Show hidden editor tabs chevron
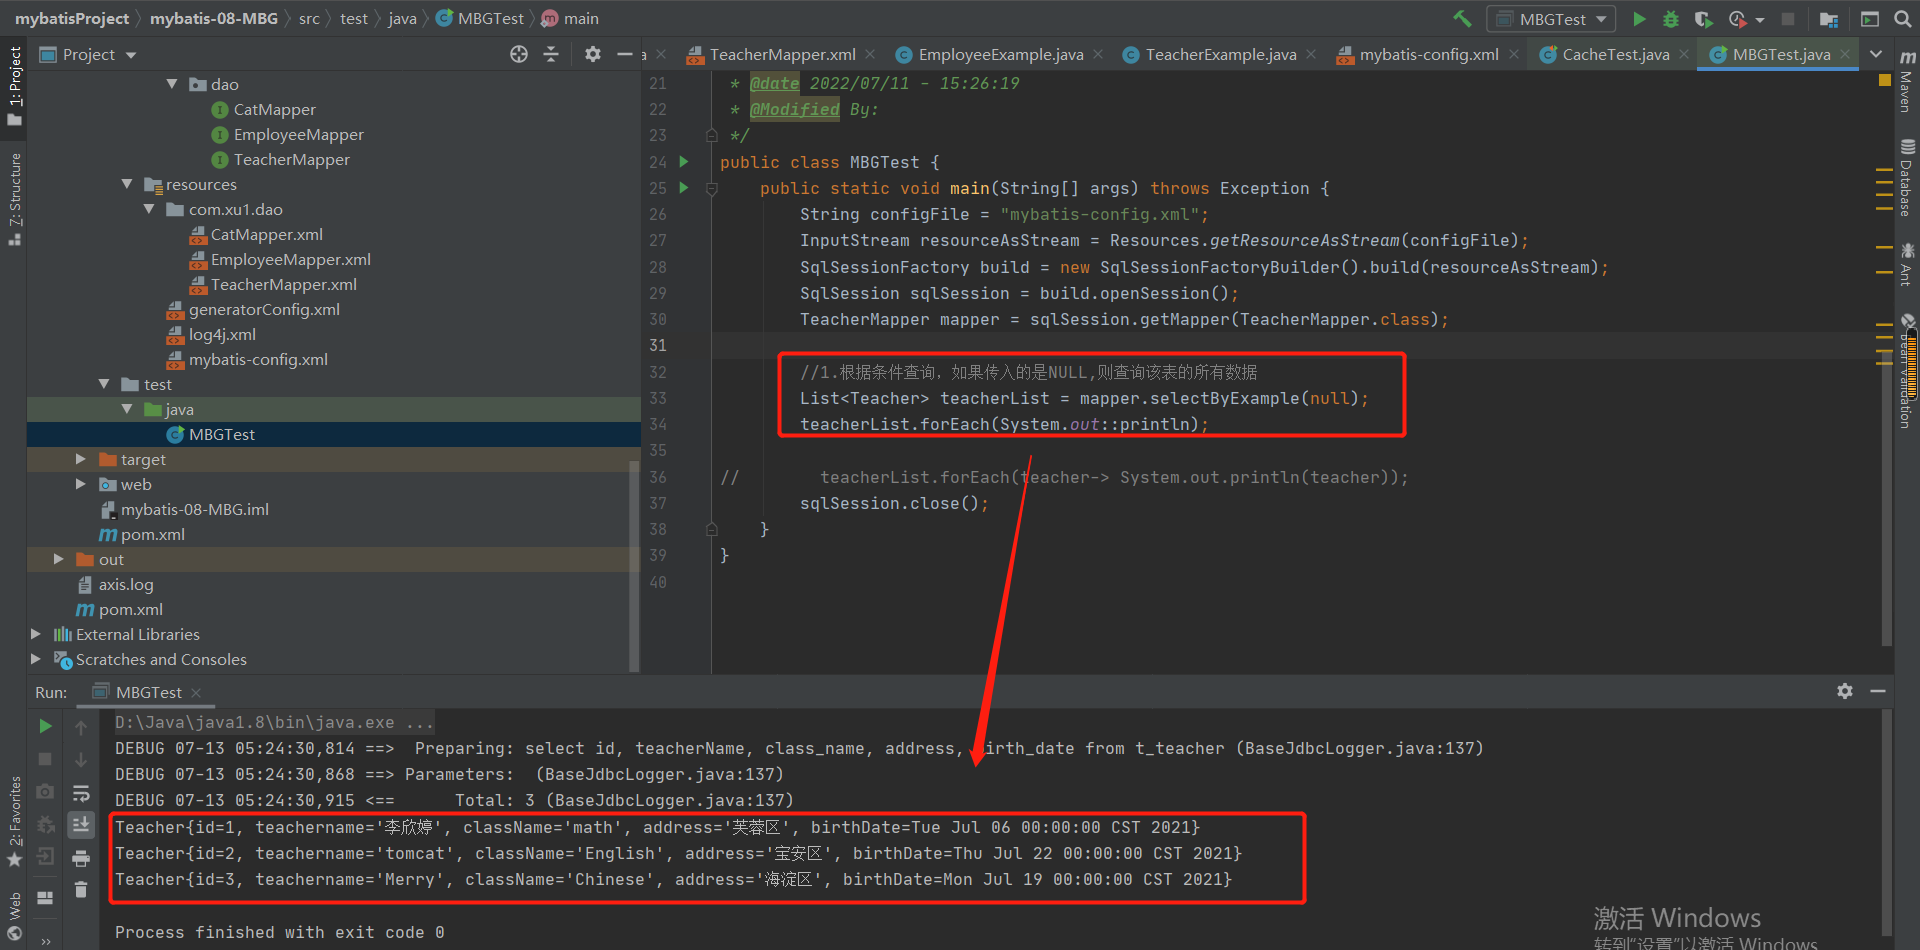The width and height of the screenshot is (1920, 950). [1876, 54]
